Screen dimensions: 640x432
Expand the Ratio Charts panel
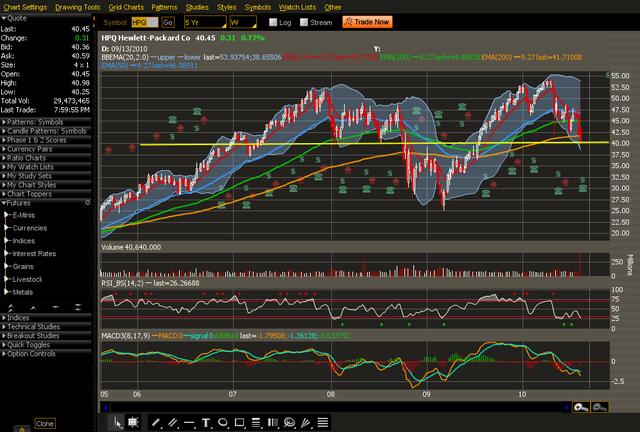[46, 158]
